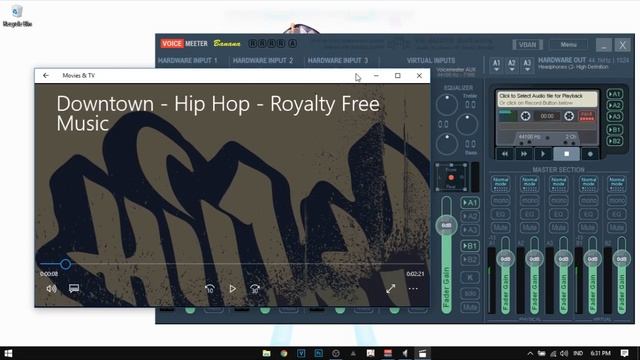Open the Action Center notifications

click(x=624, y=353)
